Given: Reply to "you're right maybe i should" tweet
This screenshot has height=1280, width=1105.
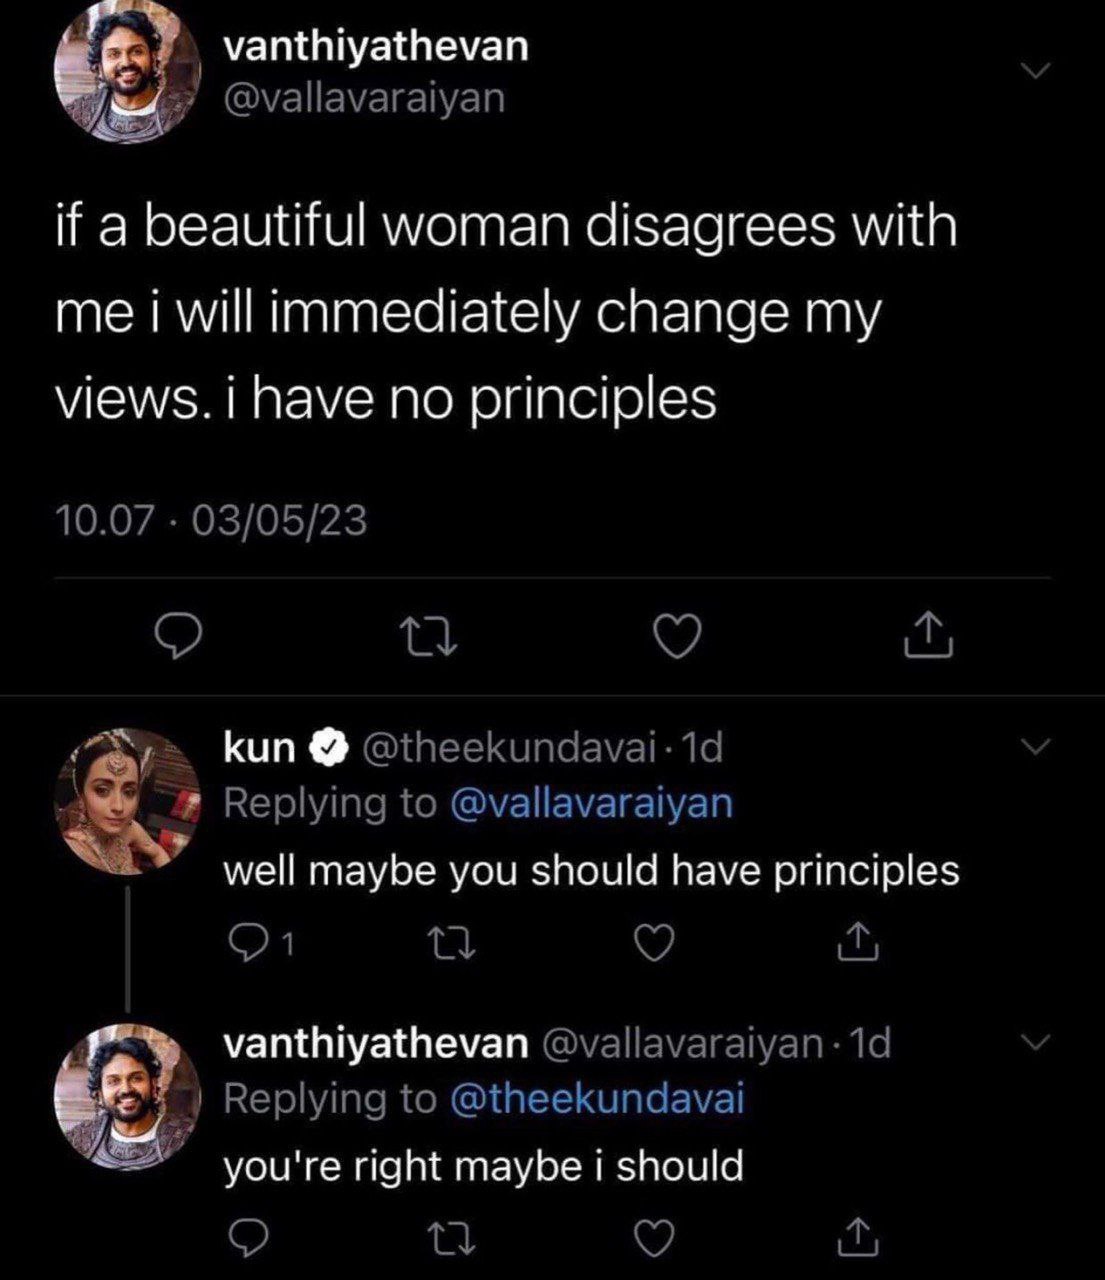Looking at the screenshot, I should pos(244,1238).
